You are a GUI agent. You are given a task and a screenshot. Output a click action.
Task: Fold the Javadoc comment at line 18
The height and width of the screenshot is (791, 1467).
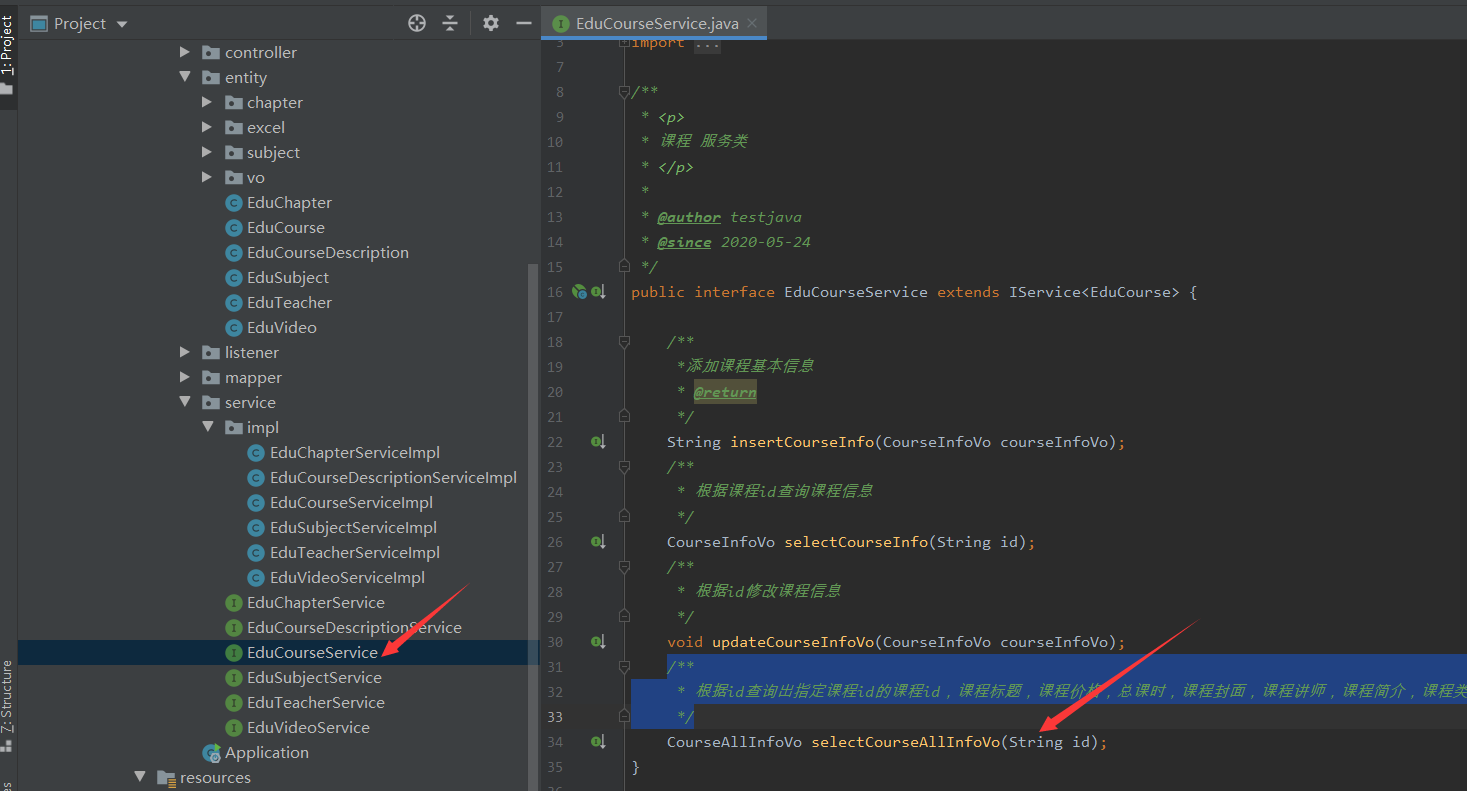pyautogui.click(x=624, y=342)
